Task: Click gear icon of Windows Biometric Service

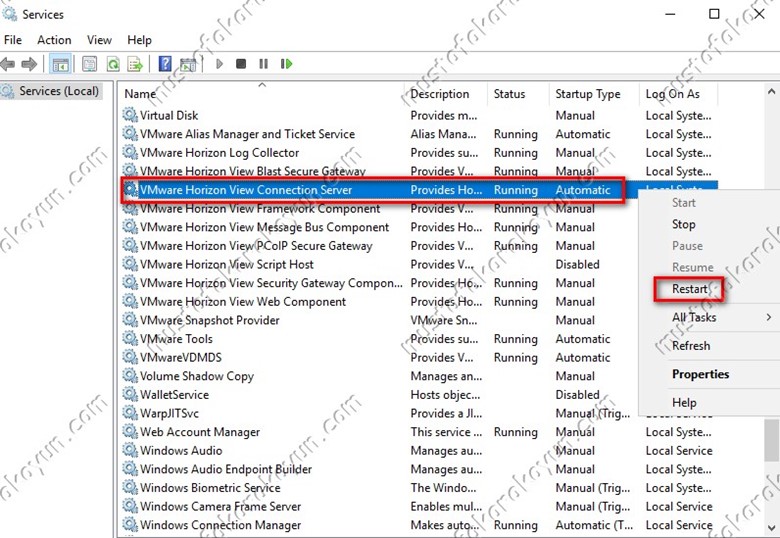Action: click(130, 487)
